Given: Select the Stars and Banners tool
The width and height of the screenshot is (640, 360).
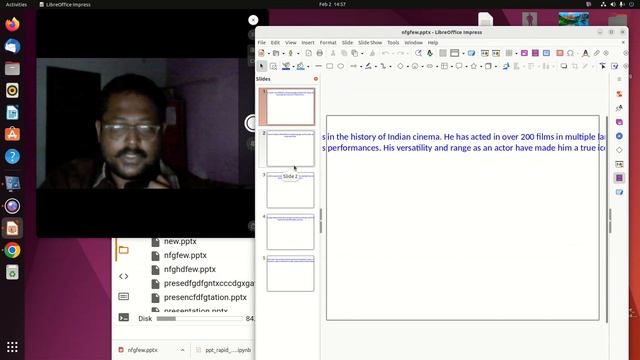Looking at the screenshot, I should pyautogui.click(x=473, y=66).
